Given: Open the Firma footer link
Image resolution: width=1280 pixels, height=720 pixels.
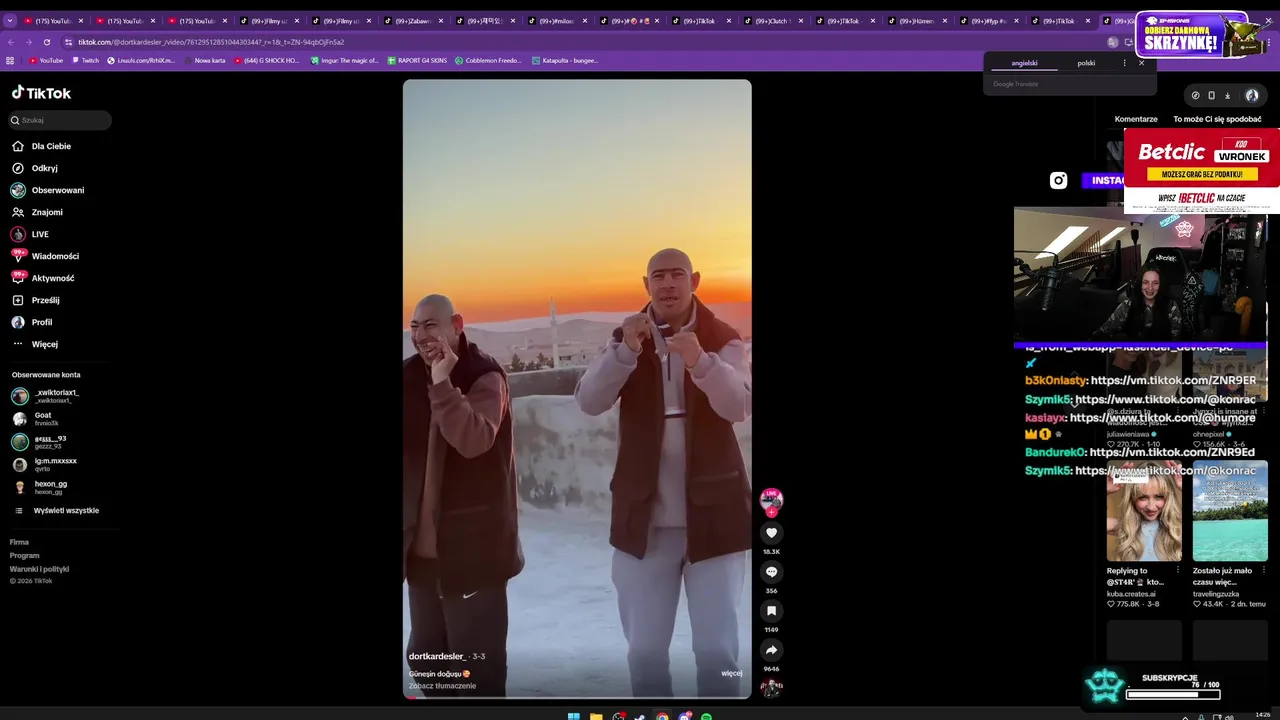Looking at the screenshot, I should (19, 542).
